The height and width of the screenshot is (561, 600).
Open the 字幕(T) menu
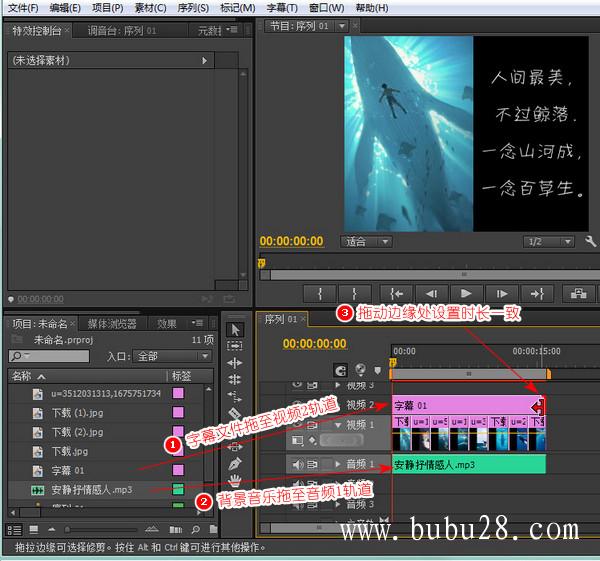click(x=282, y=8)
